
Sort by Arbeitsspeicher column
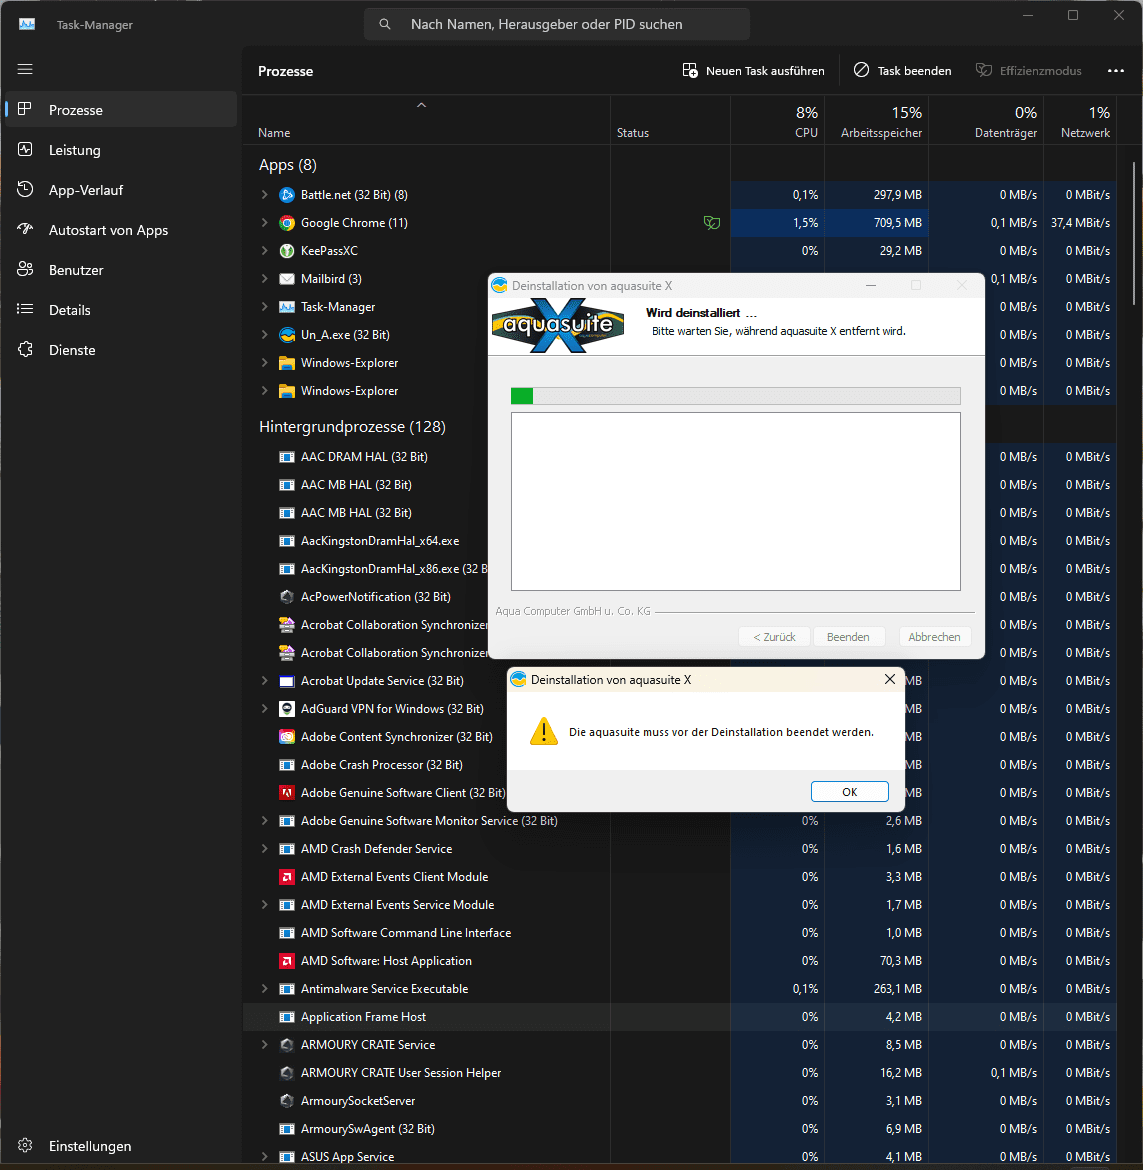tap(877, 122)
